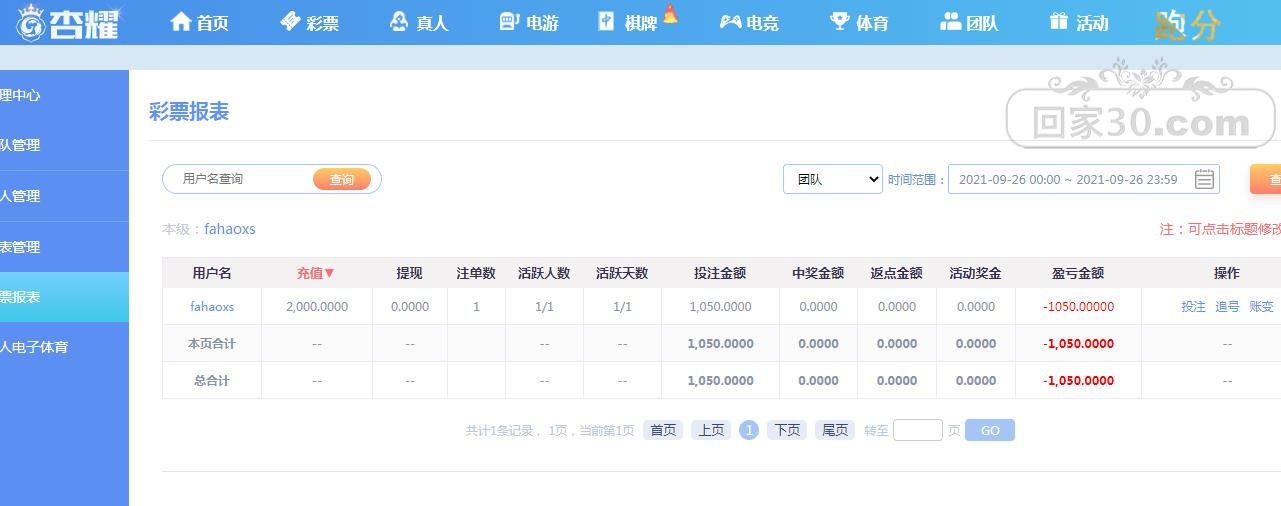
Task: Select 电竞 in the top navigation
Action: 762,23
